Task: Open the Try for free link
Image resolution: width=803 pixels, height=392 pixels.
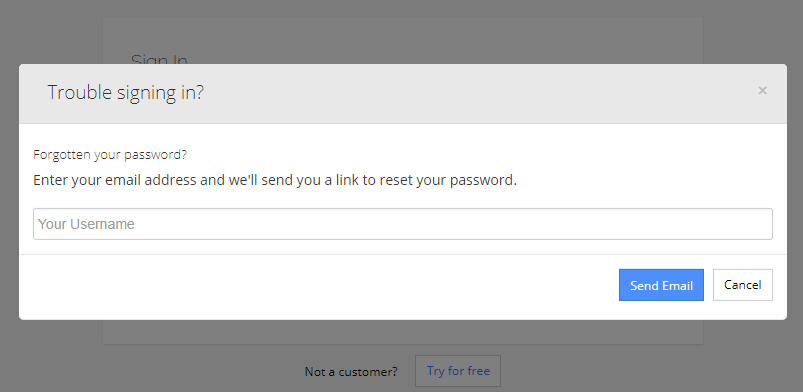Action: [x=458, y=371]
